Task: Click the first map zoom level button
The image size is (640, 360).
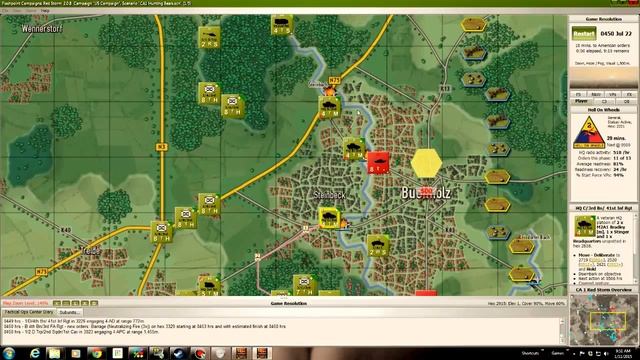Action: [x=57, y=303]
